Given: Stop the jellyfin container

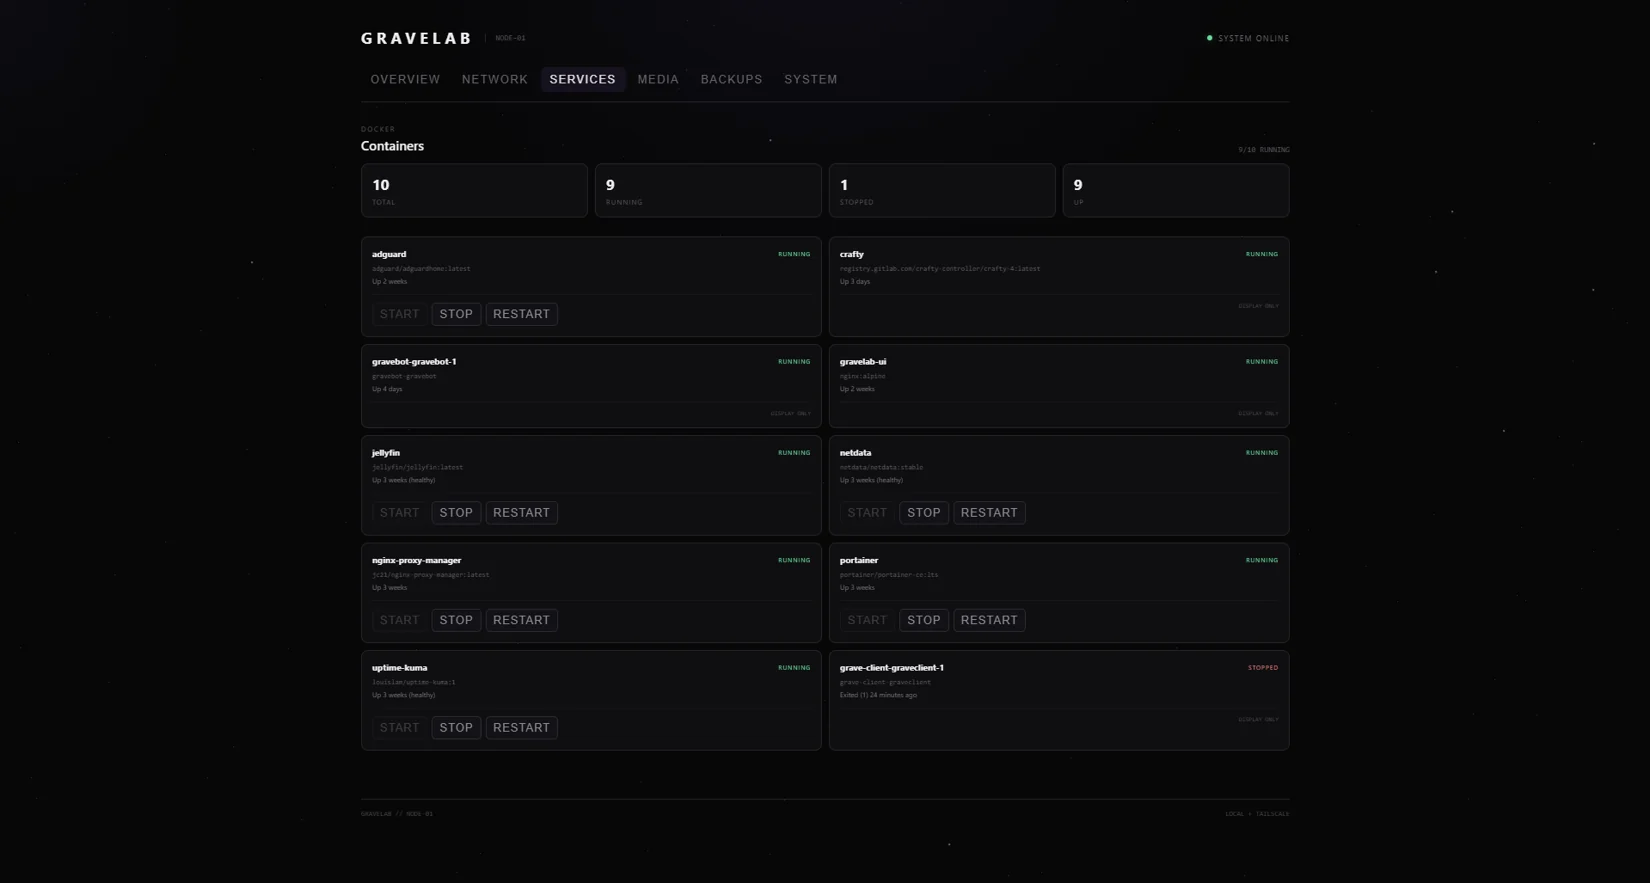Looking at the screenshot, I should [456, 513].
